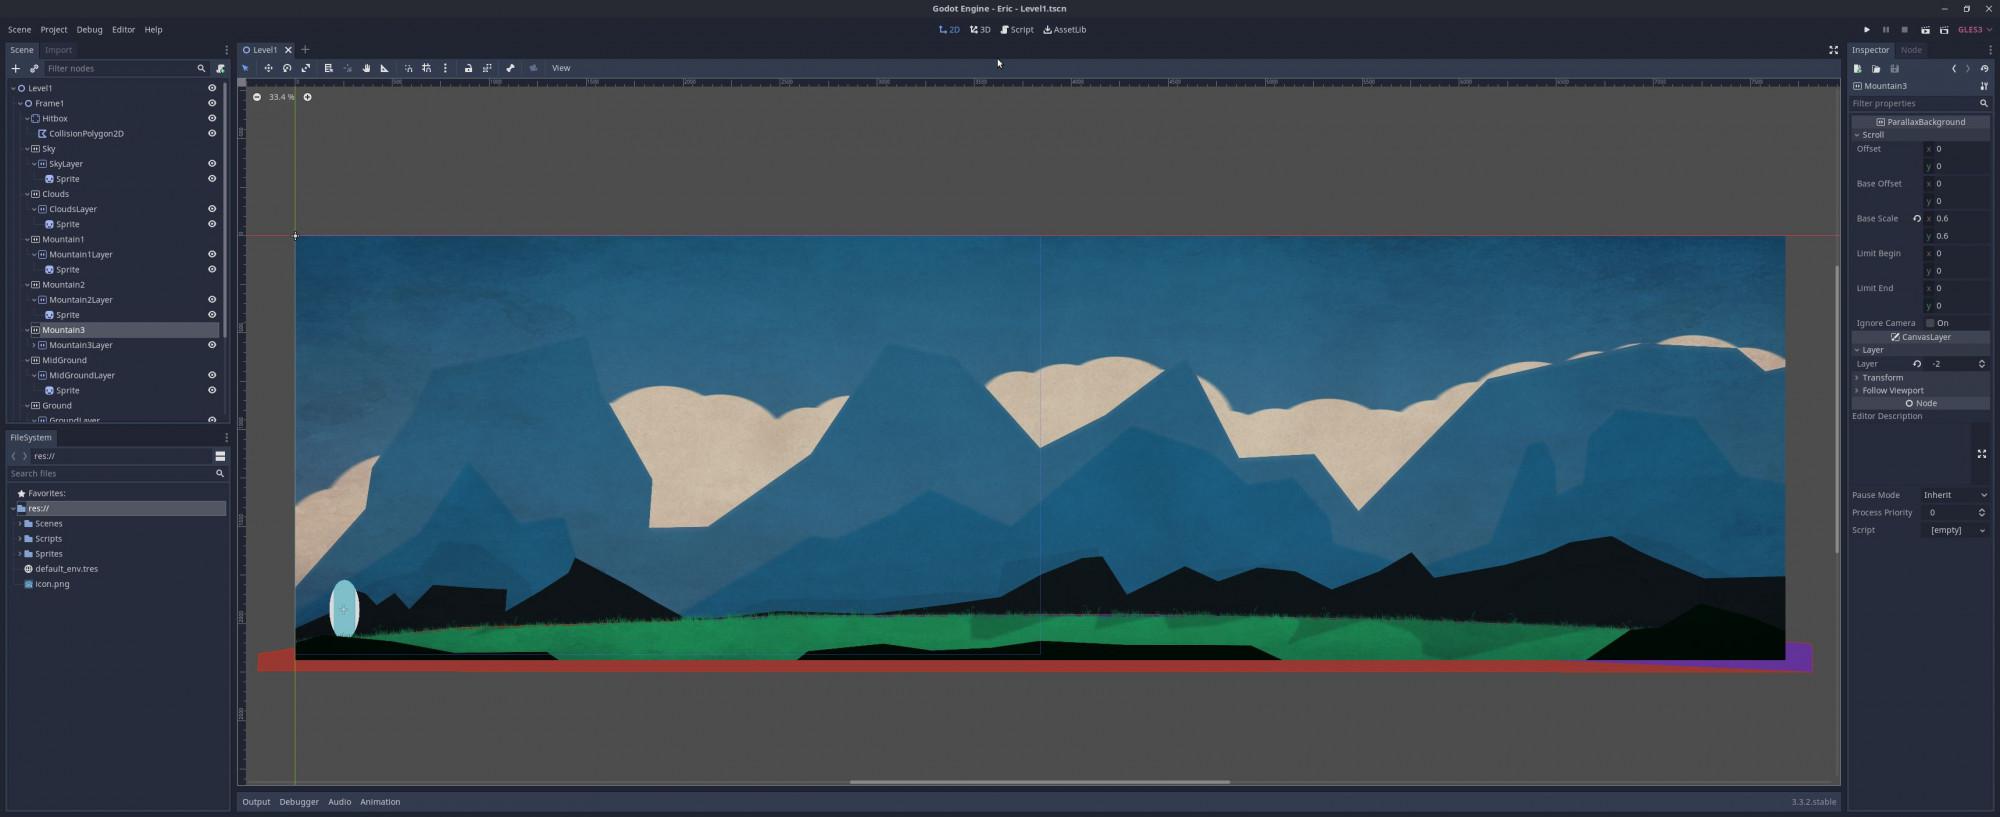Open the AssetLib workspace
This screenshot has width=2000, height=817.
(x=1064, y=30)
